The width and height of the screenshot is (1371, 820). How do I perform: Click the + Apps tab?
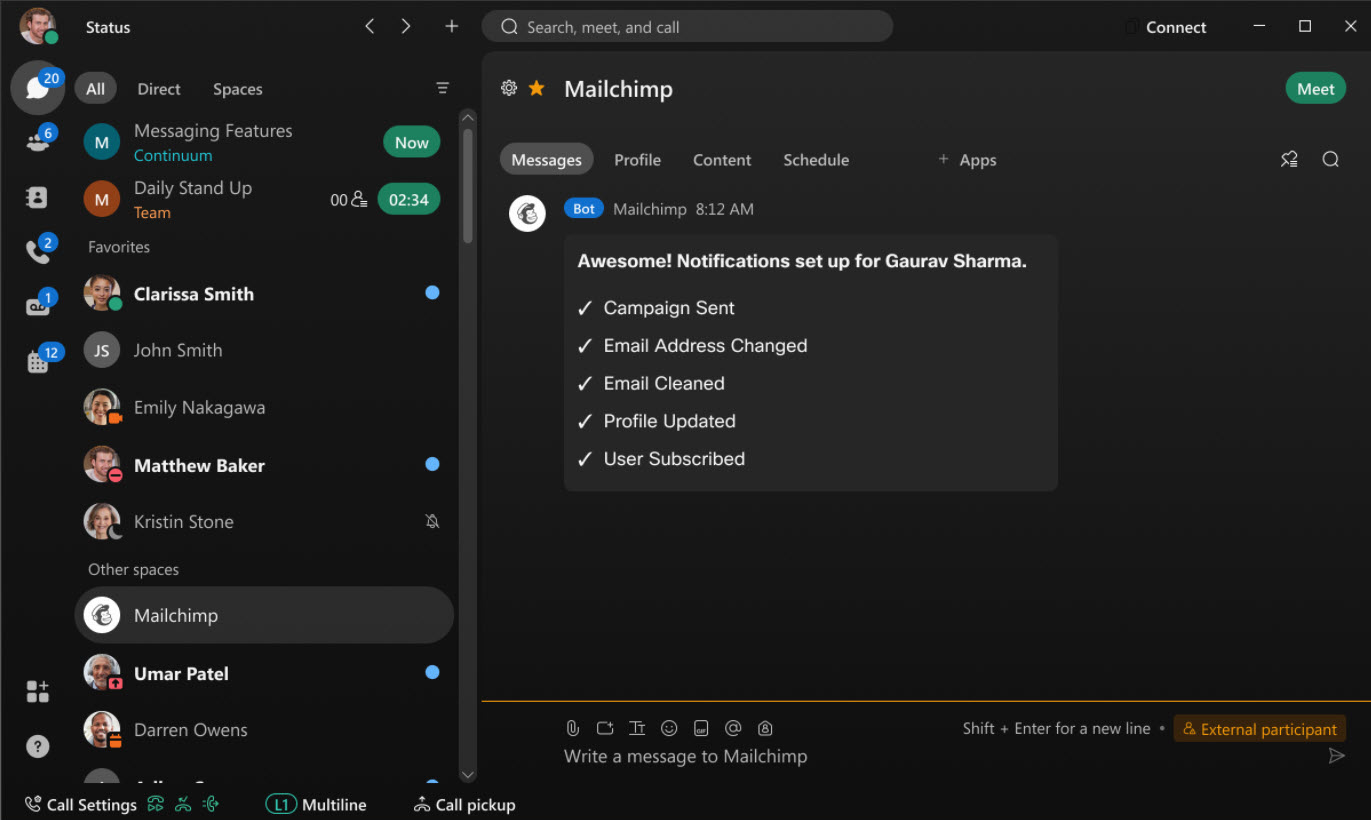coord(966,159)
